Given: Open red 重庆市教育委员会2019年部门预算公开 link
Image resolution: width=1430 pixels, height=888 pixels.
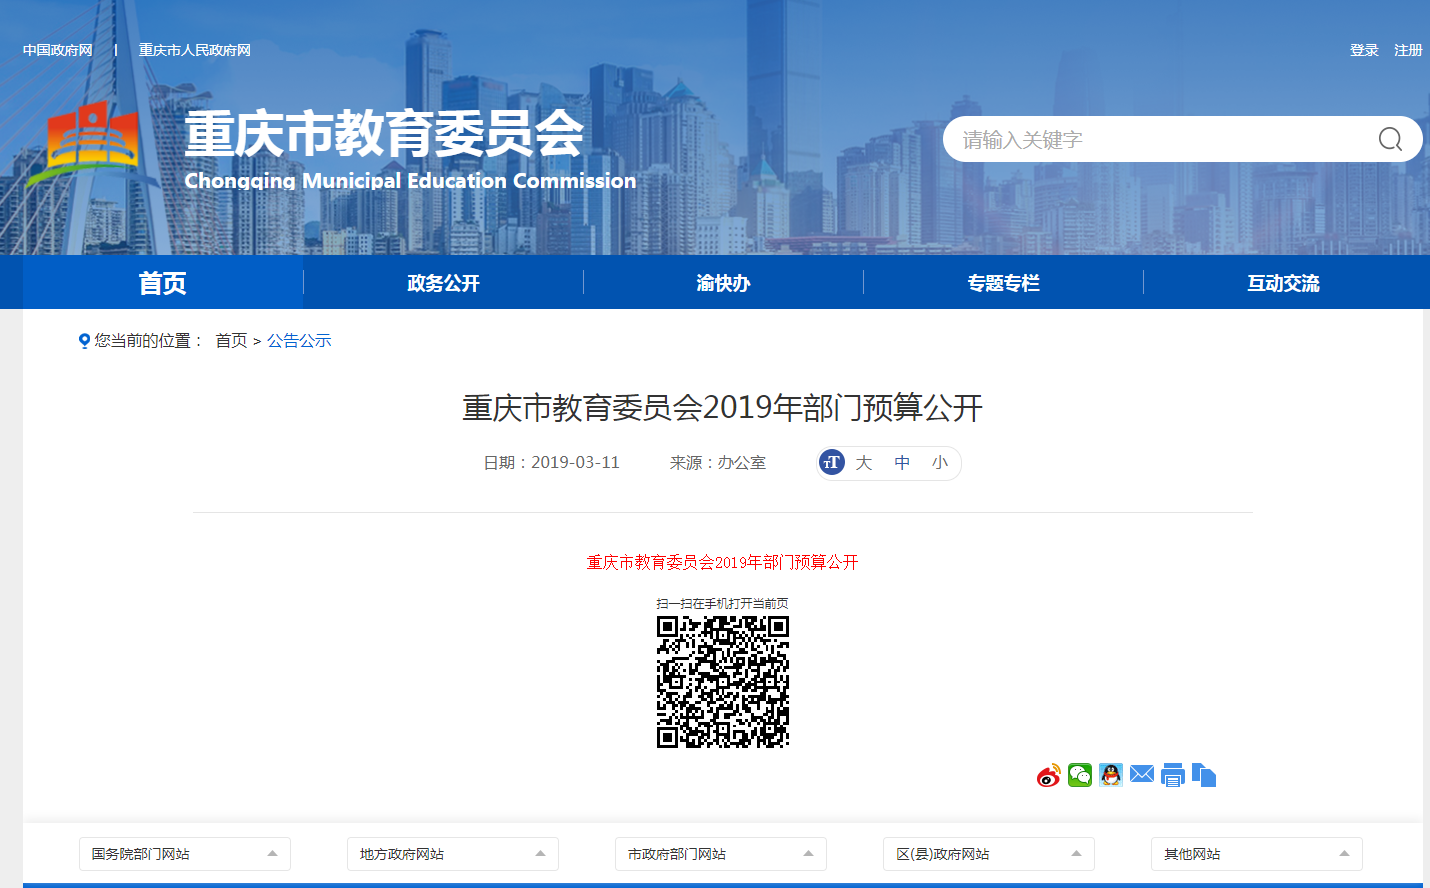Looking at the screenshot, I should (x=722, y=562).
